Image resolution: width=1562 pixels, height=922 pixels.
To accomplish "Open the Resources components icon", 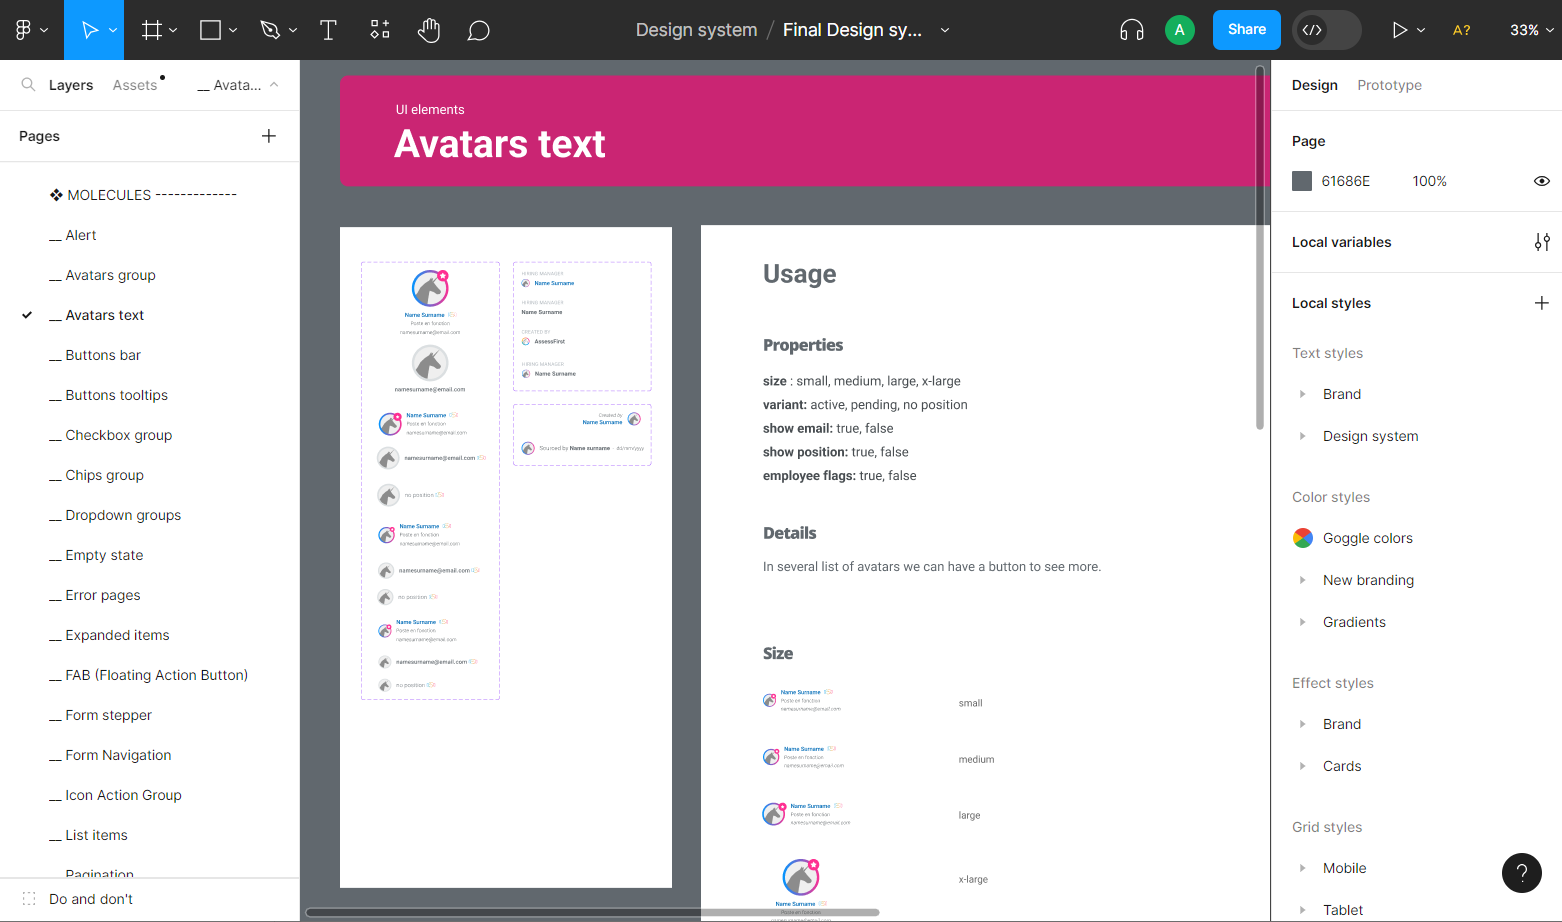I will pos(380,30).
